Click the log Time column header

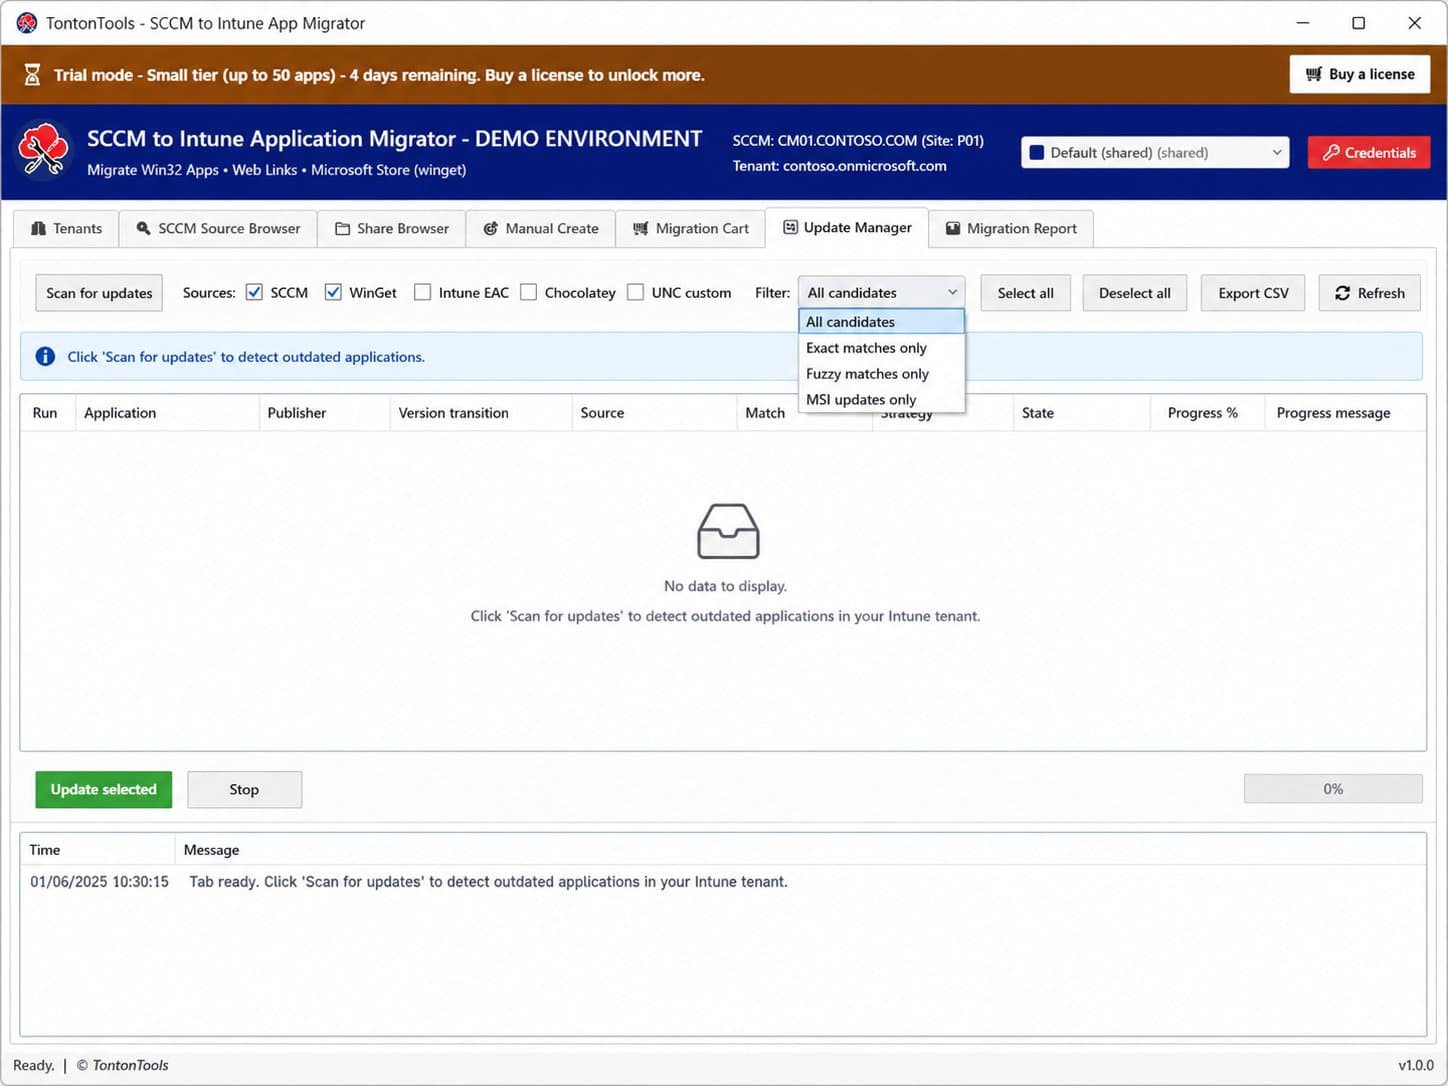click(97, 850)
